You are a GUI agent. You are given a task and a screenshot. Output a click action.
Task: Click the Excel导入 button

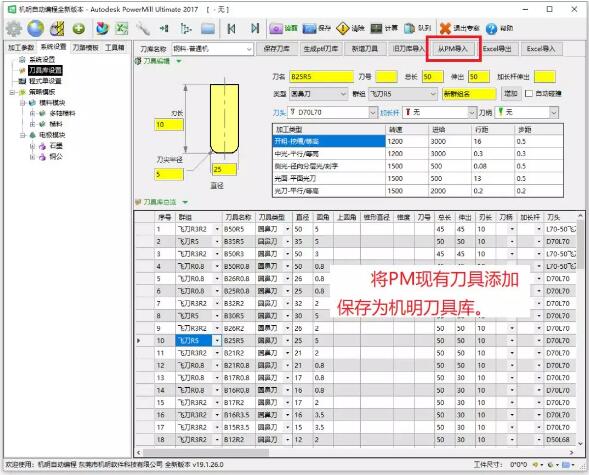541,49
